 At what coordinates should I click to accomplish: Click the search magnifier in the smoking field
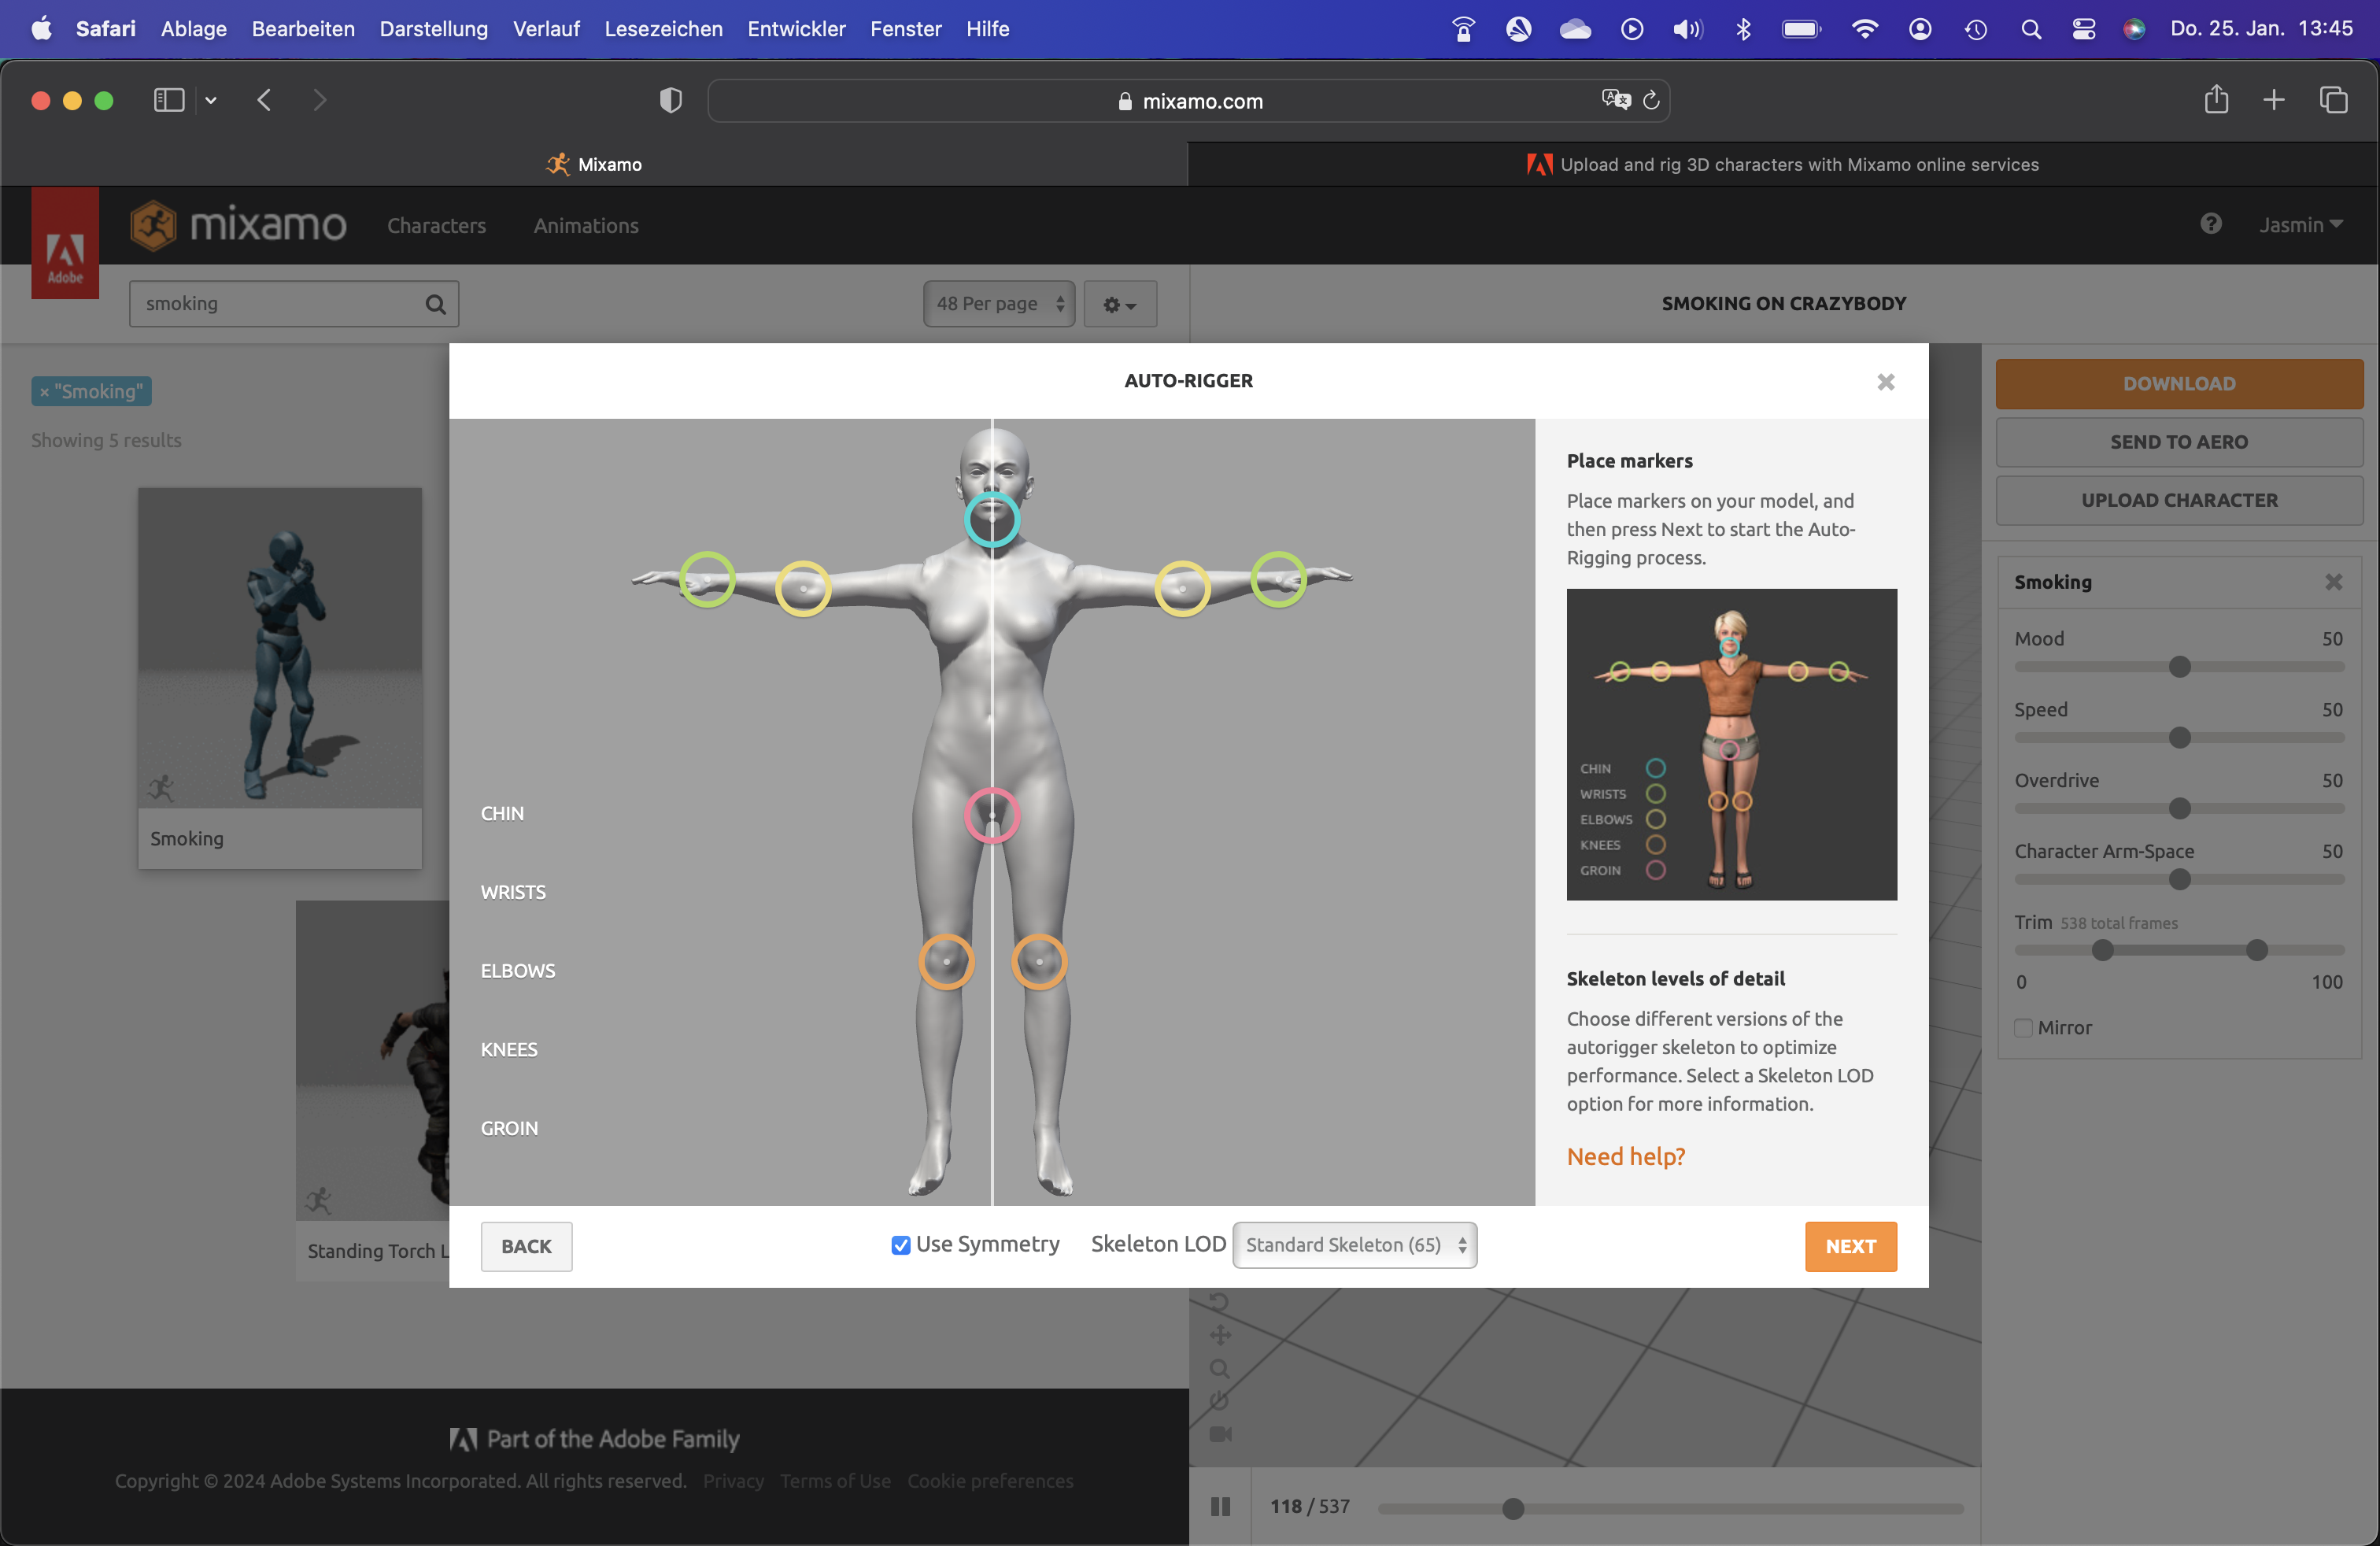click(x=435, y=304)
